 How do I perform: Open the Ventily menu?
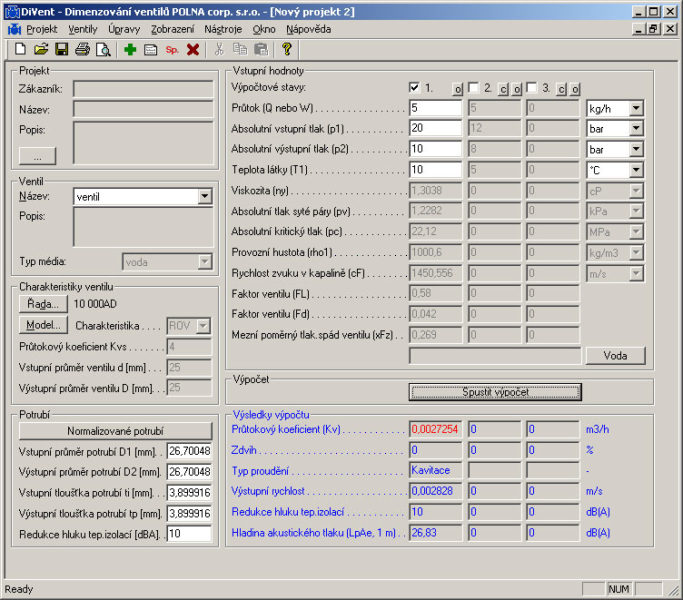click(x=83, y=30)
